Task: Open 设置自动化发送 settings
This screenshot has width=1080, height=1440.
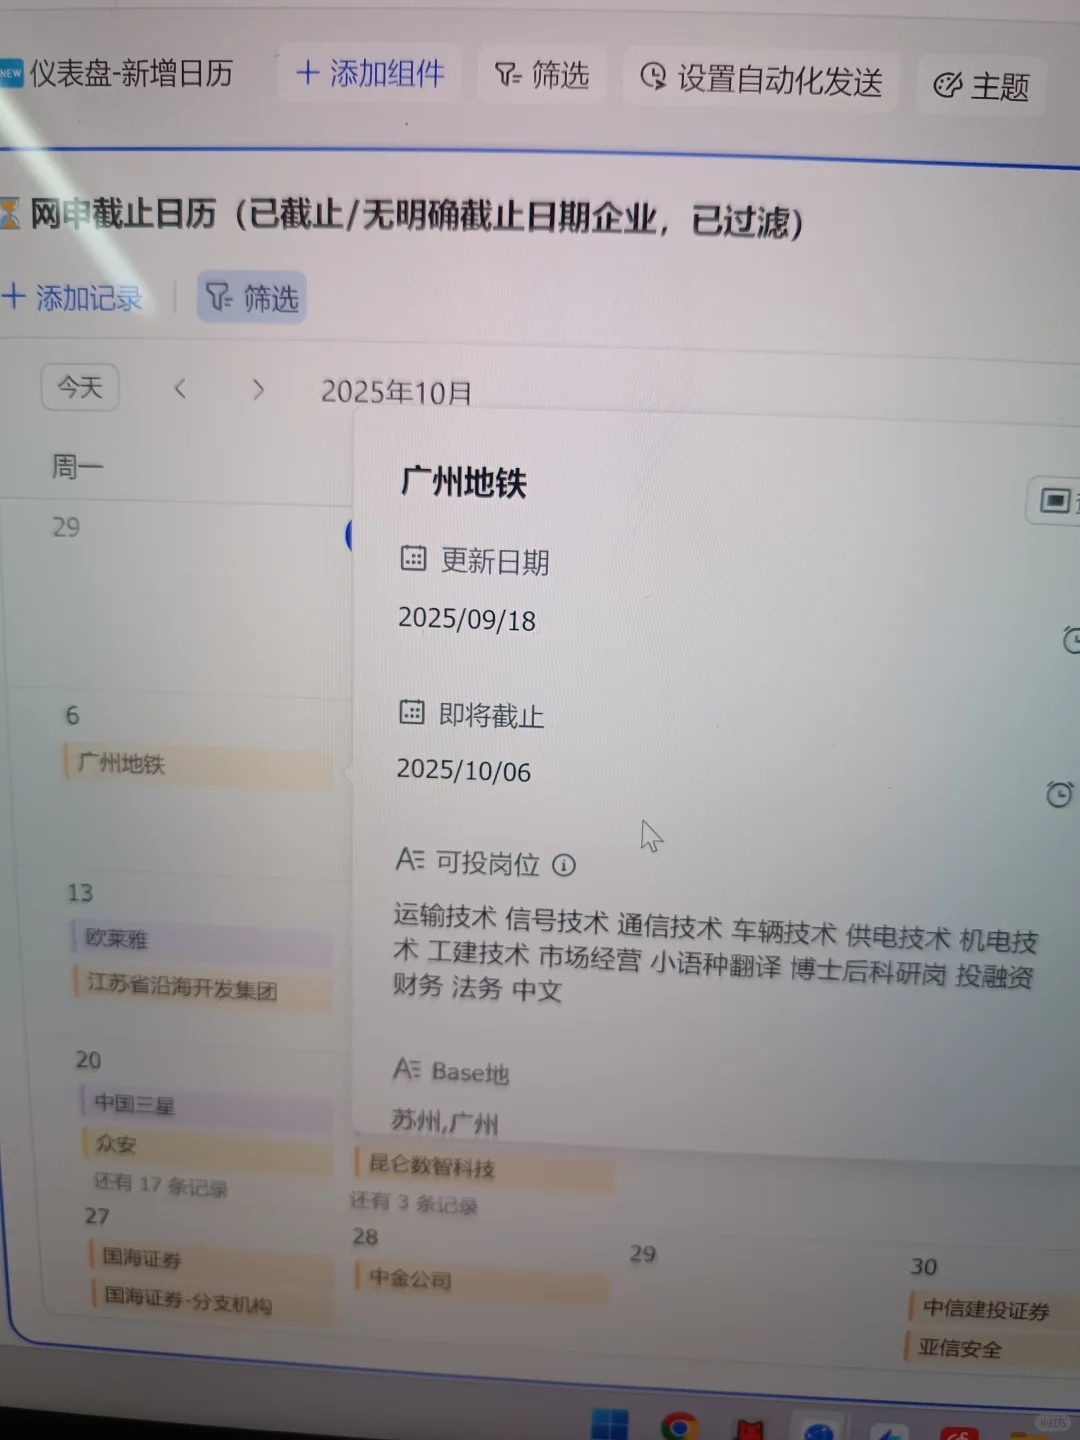Action: (x=761, y=79)
